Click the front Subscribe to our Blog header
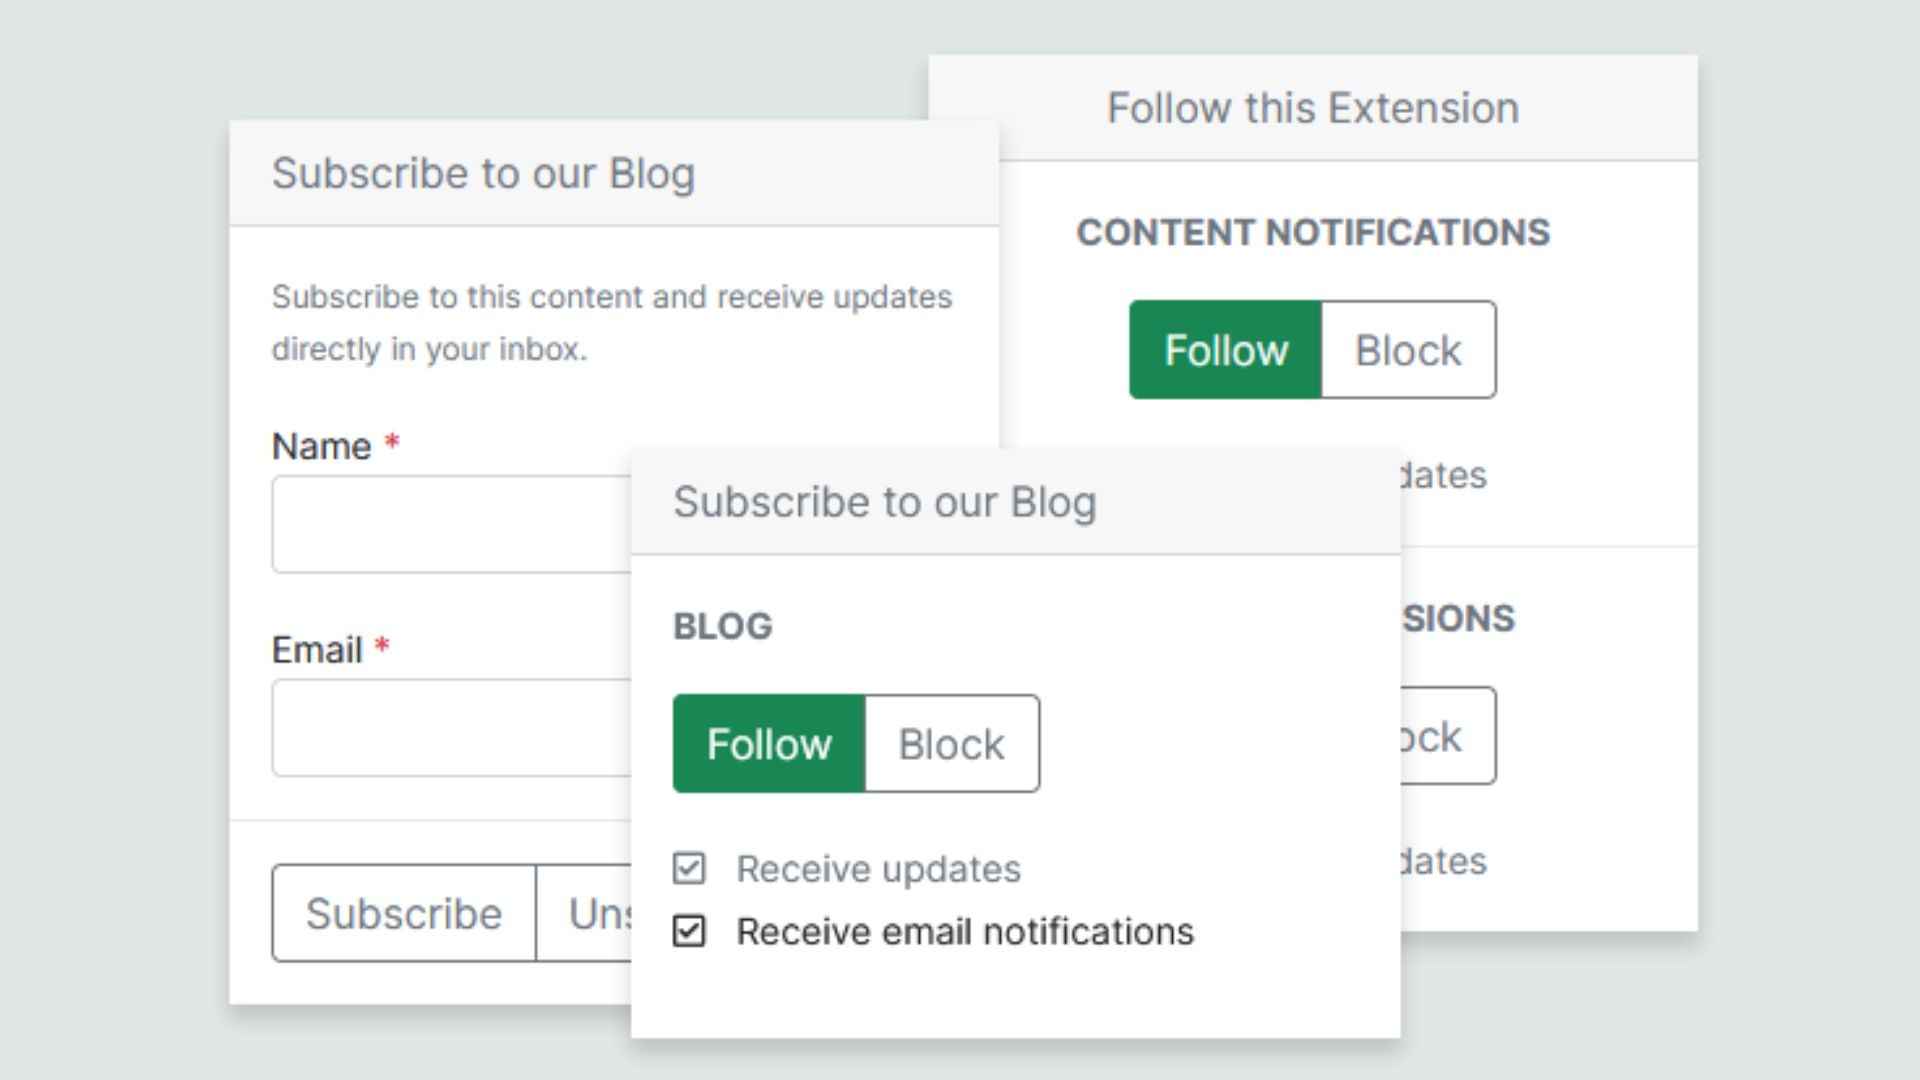The width and height of the screenshot is (1920, 1080). [x=1016, y=502]
